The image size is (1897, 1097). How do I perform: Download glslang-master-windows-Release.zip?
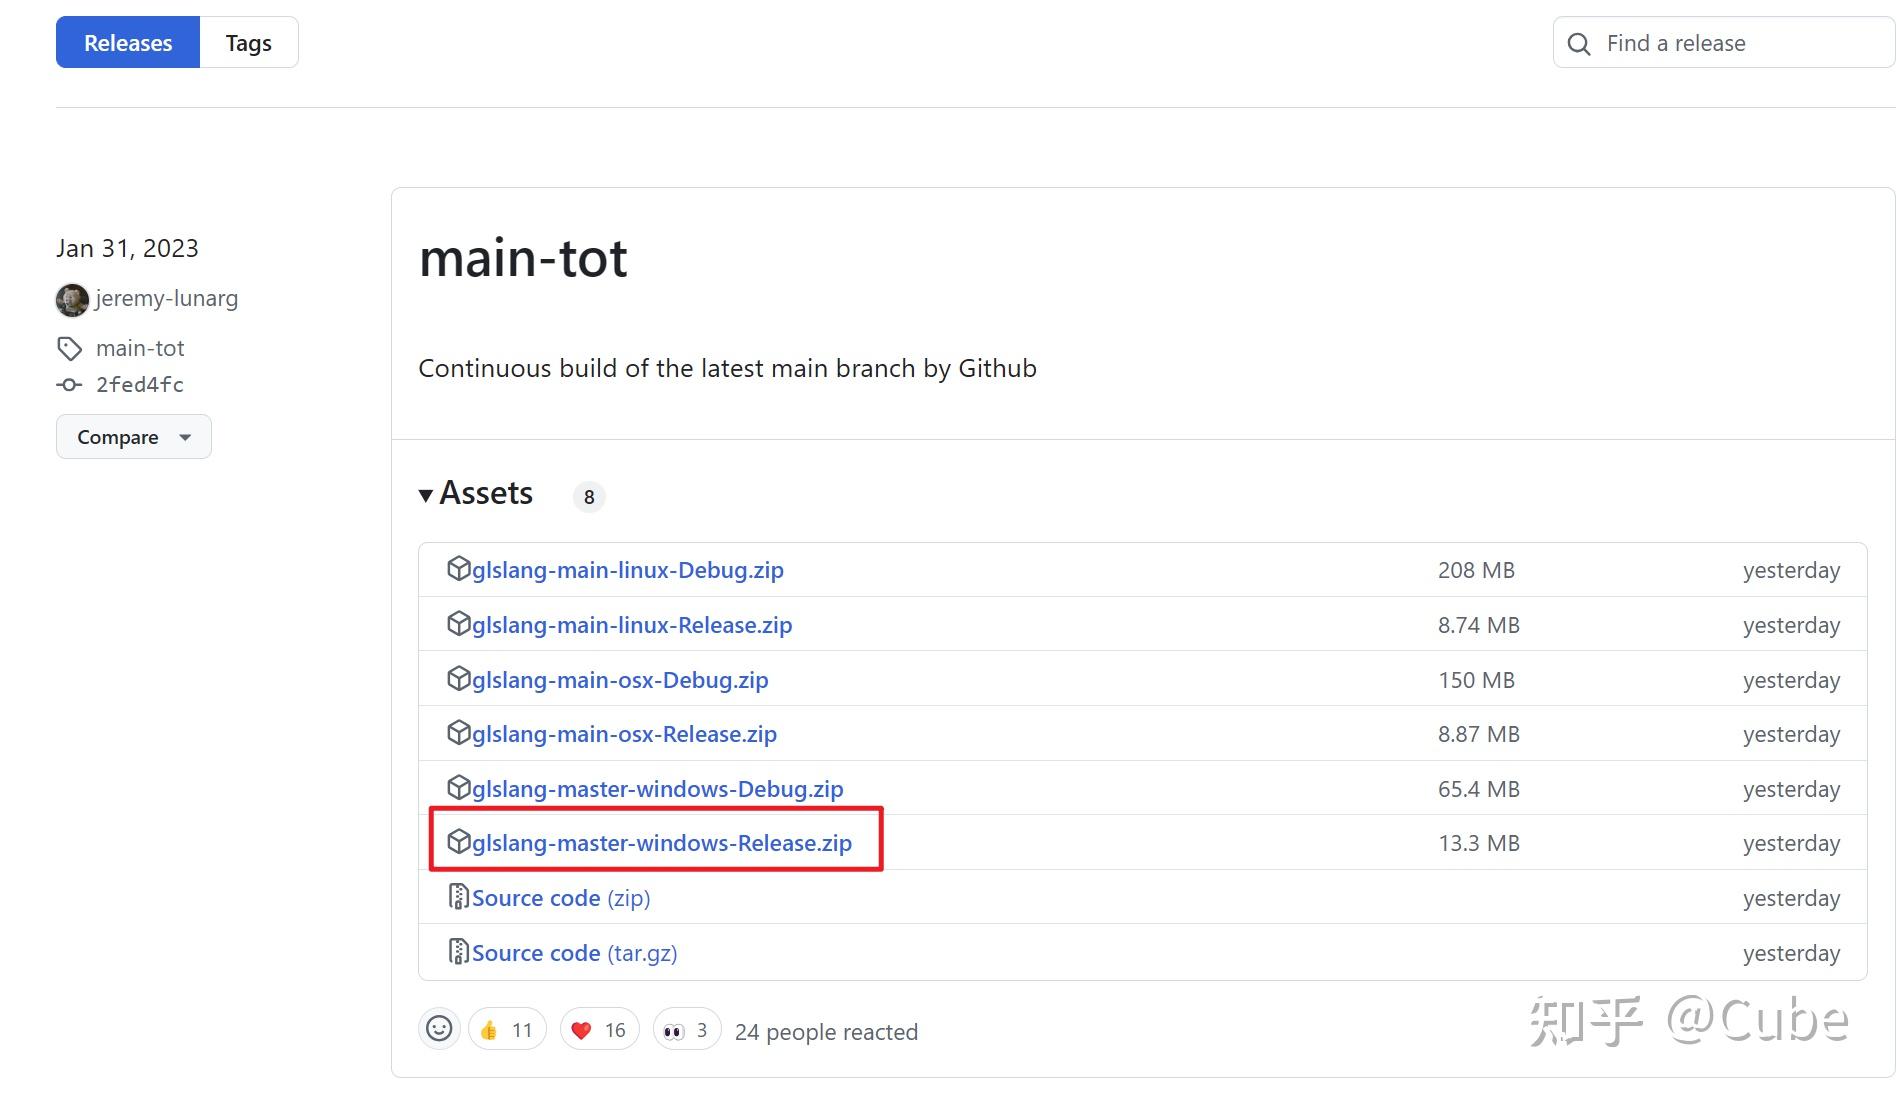661,843
